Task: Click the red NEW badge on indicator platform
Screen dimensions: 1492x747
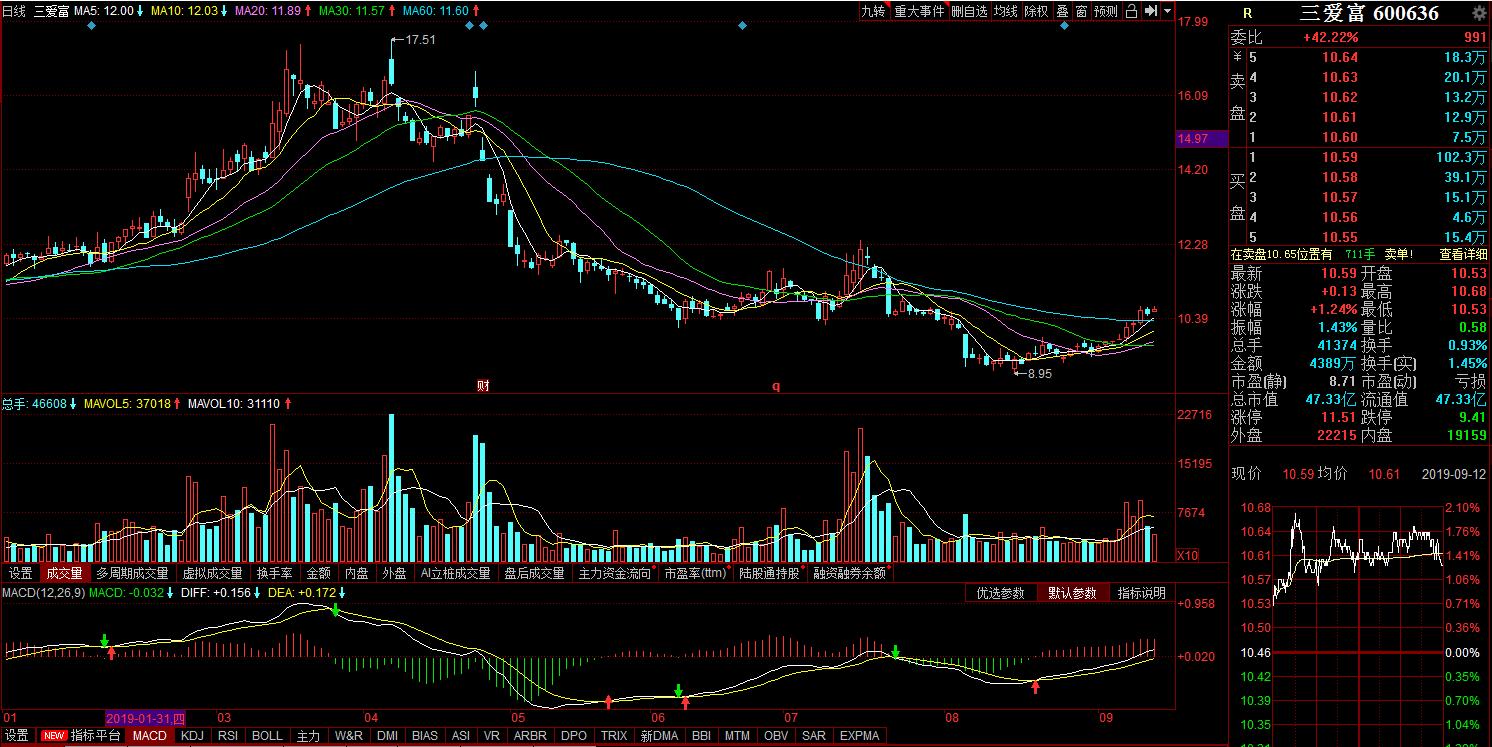Action: pos(53,736)
